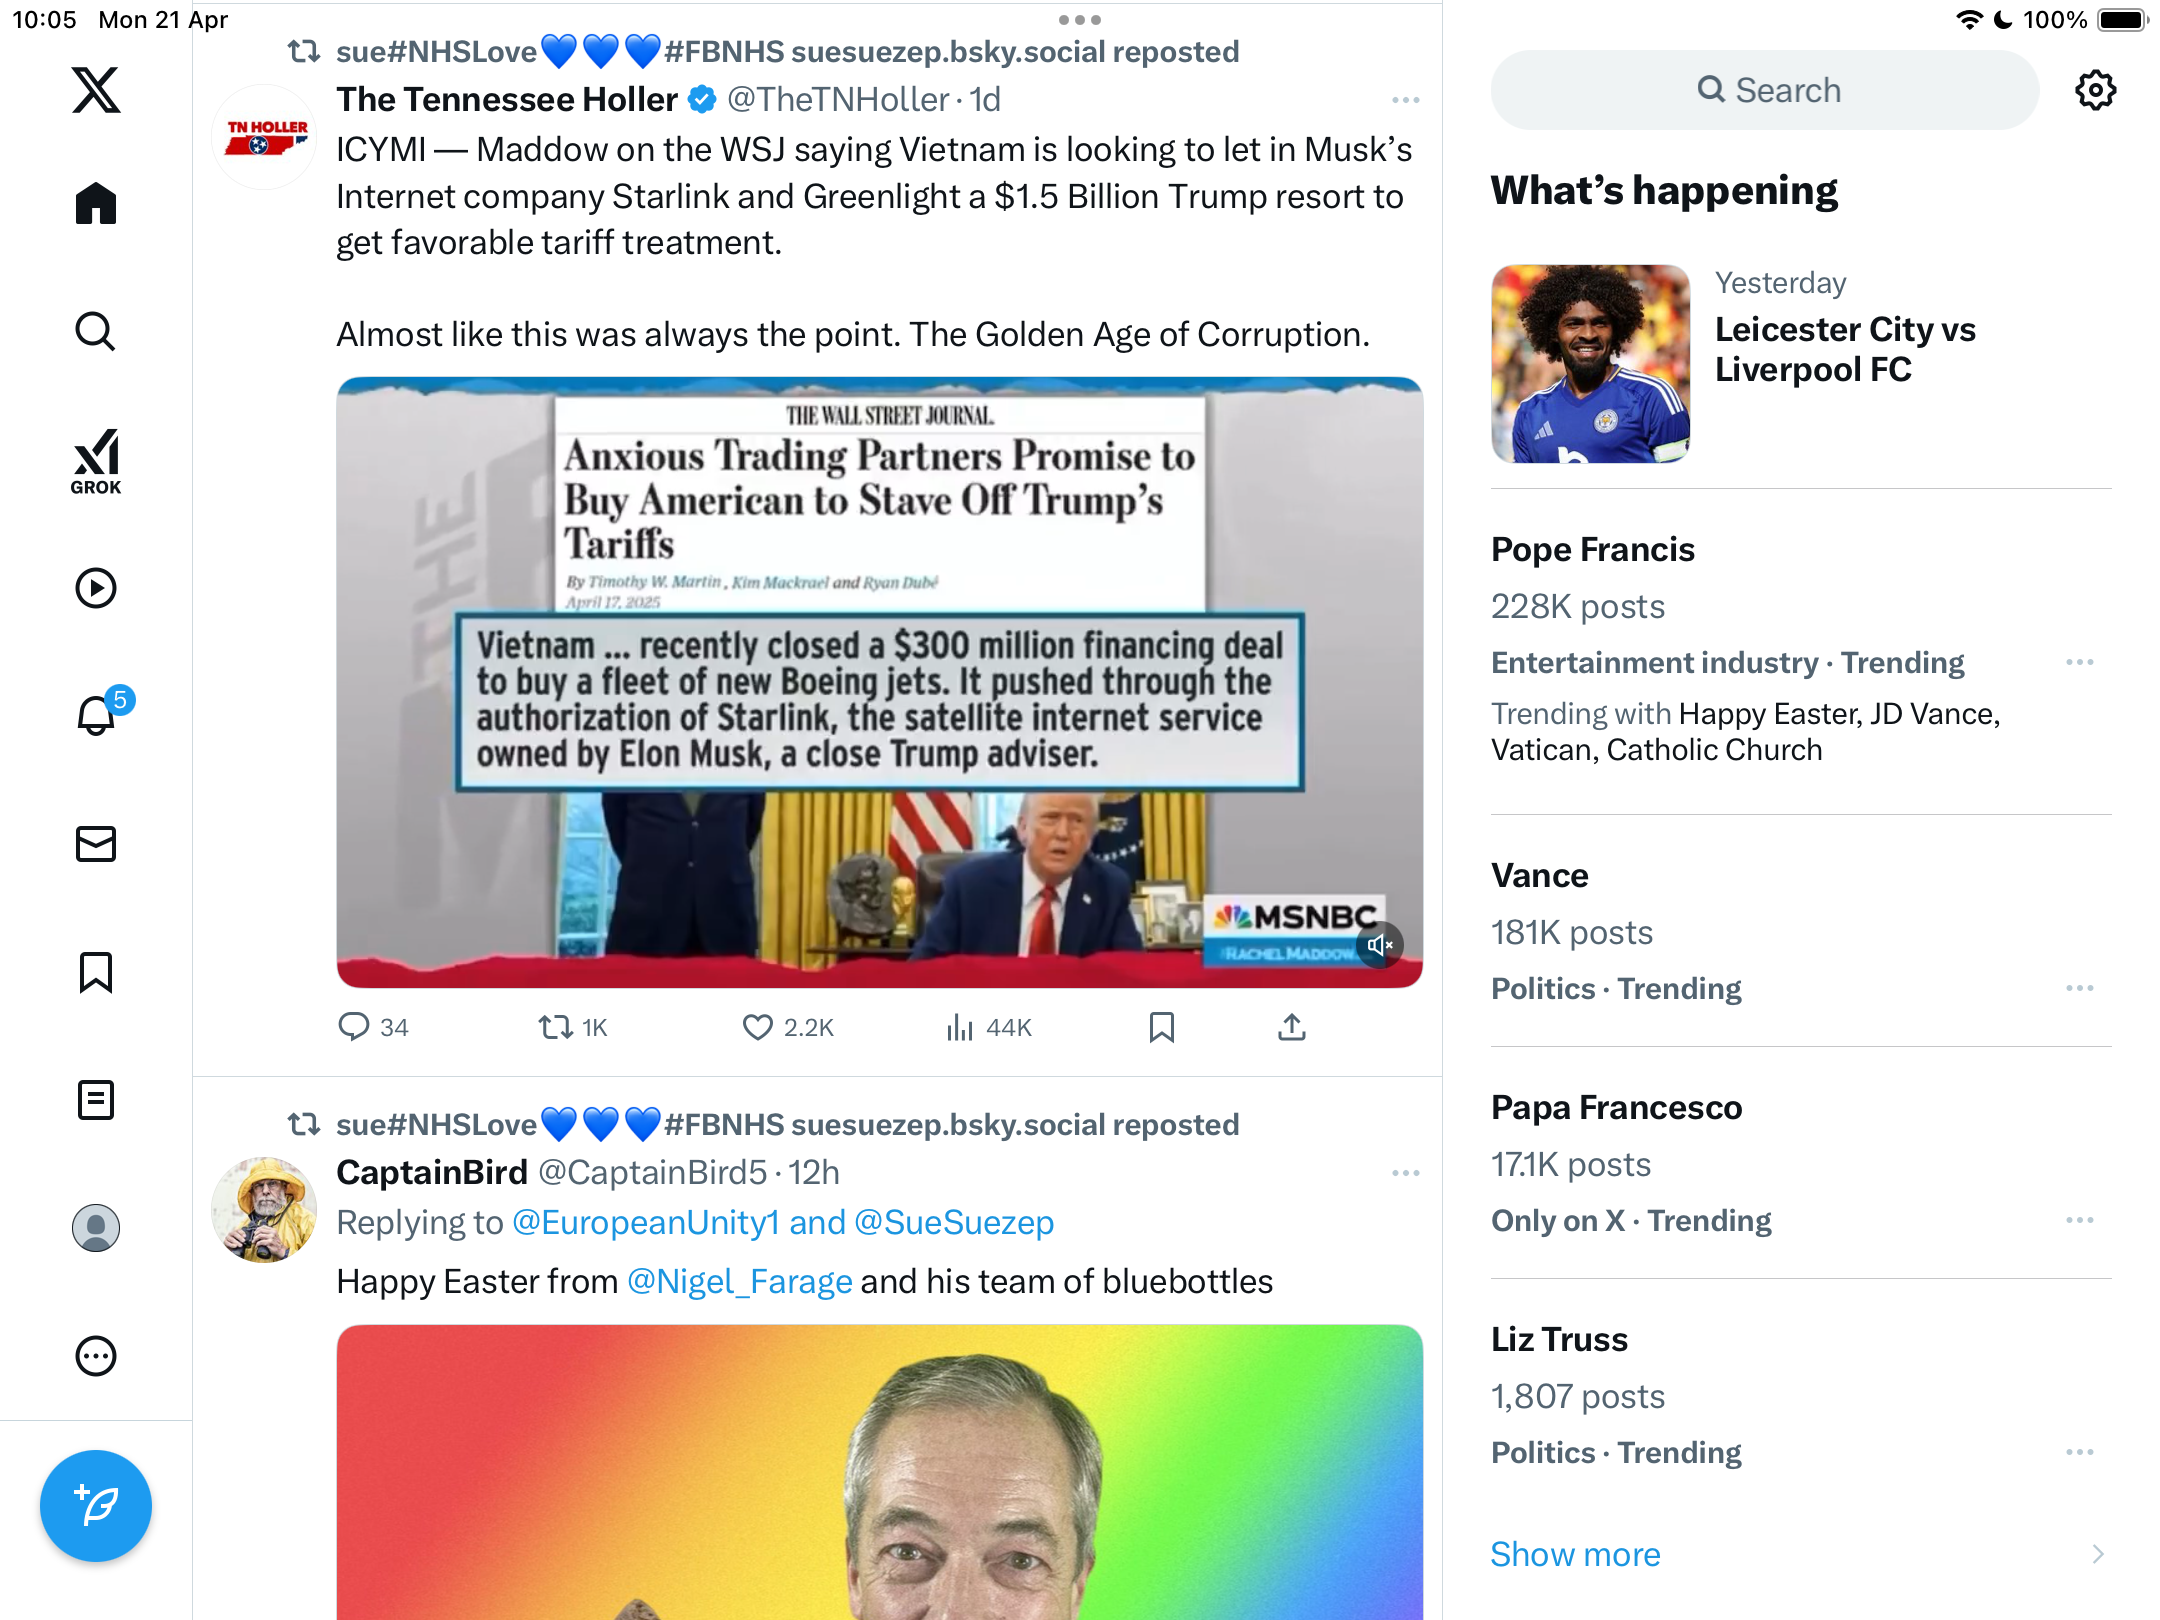This screenshot has width=2160, height=1620.
Task: Open Grok from the sidebar
Action: pyautogui.click(x=96, y=461)
